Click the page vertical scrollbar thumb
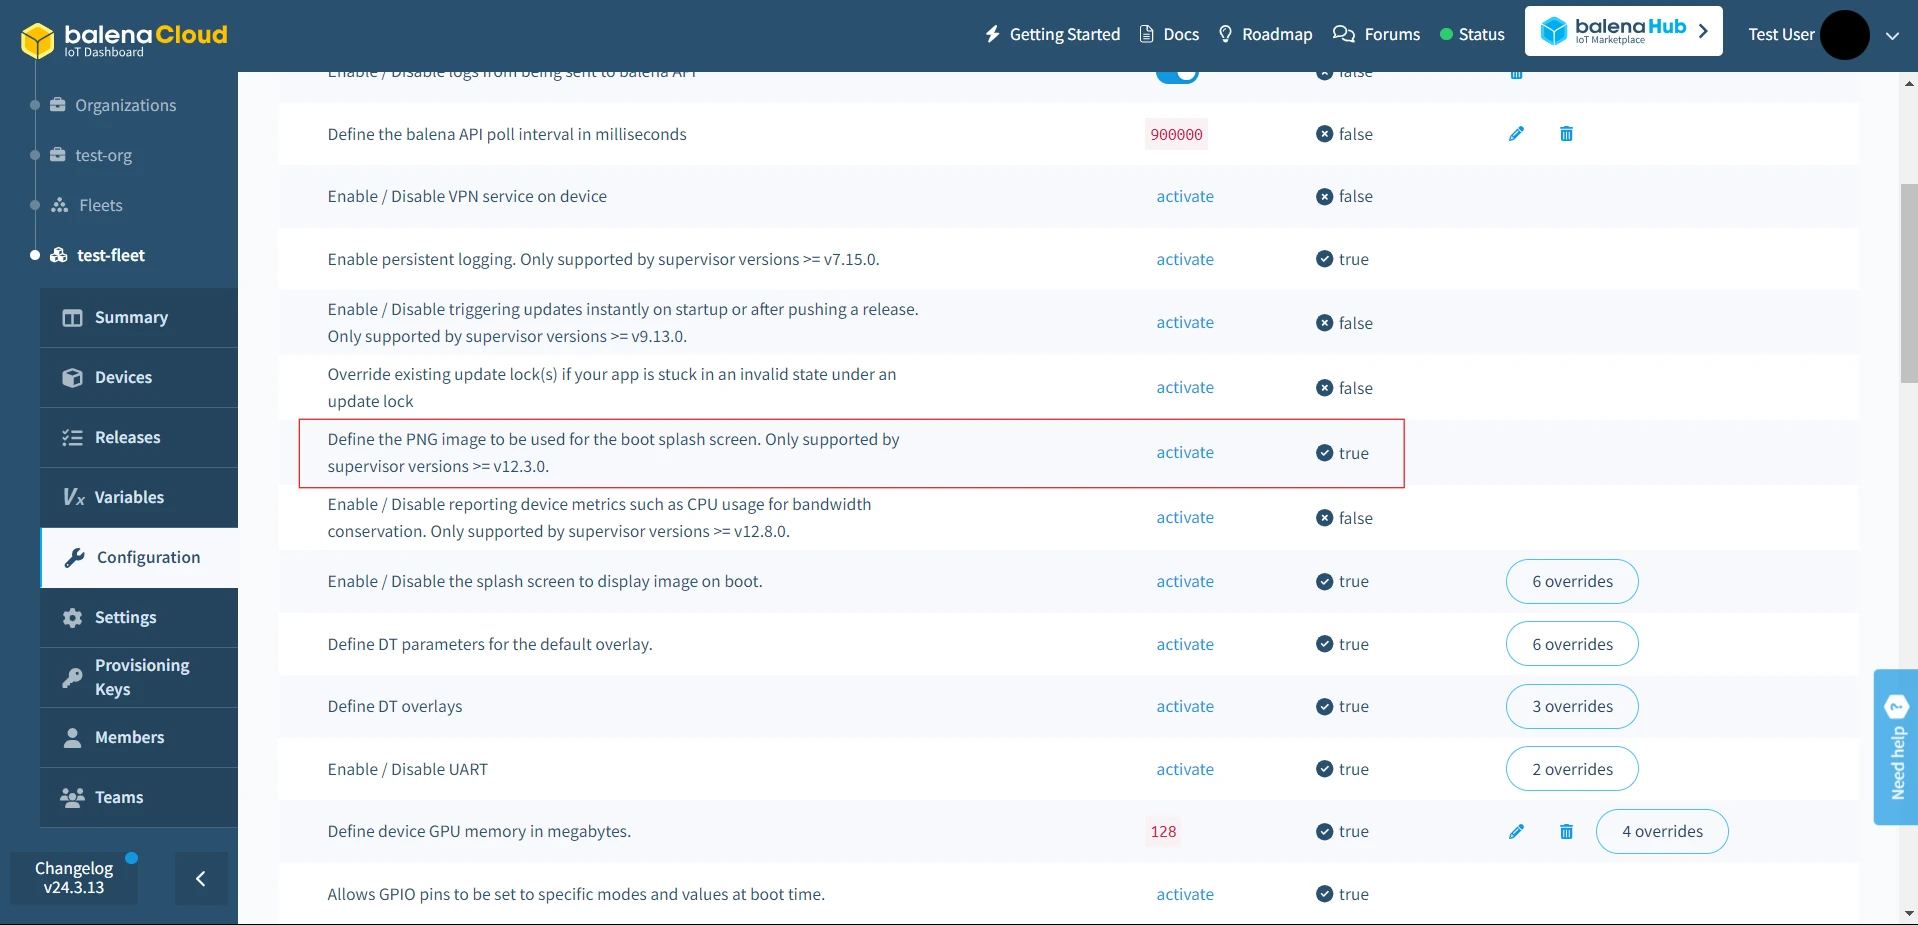This screenshot has width=1918, height=925. (1908, 283)
